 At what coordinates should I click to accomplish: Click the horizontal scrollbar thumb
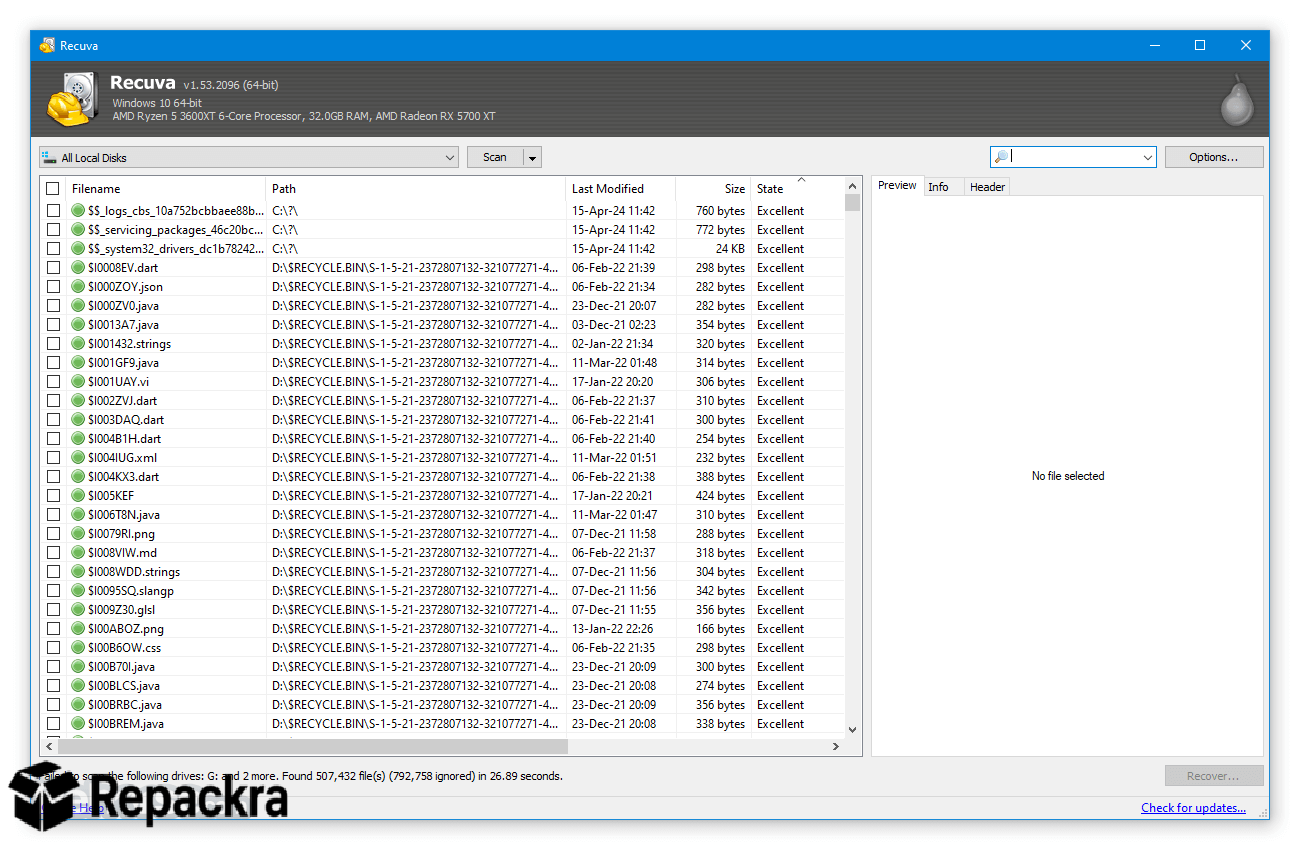[313, 747]
